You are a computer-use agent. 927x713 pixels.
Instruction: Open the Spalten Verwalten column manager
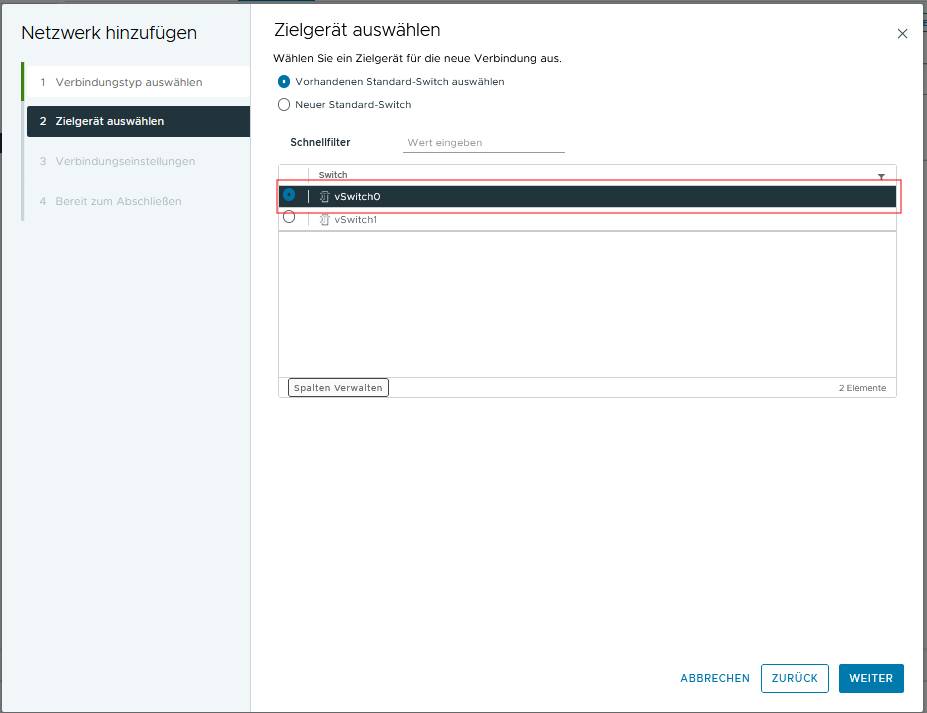coord(338,388)
